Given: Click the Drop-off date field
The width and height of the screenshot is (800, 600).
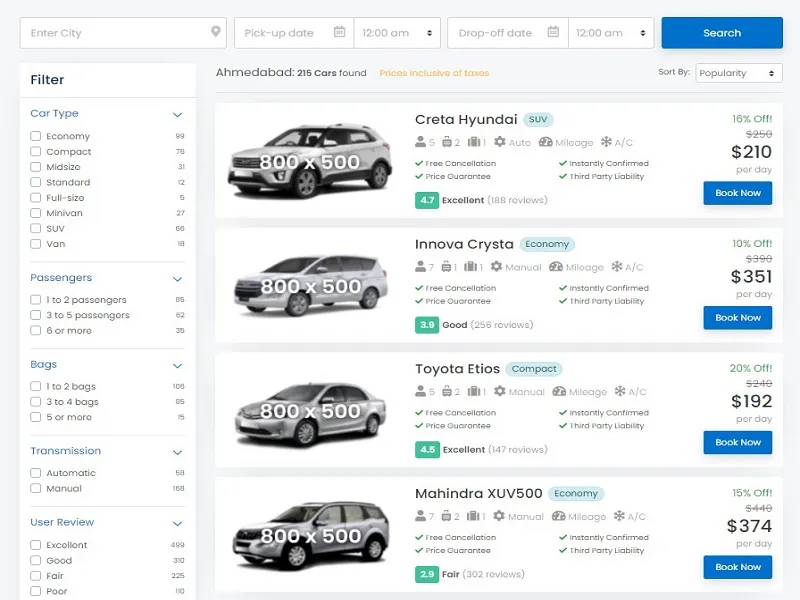Looking at the screenshot, I should (x=508, y=33).
